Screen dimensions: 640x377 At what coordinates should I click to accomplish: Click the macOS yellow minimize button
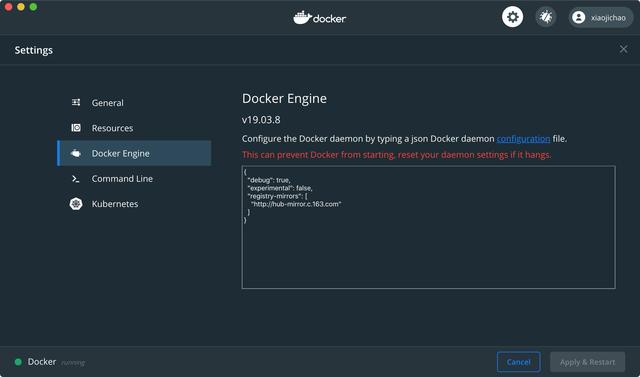pyautogui.click(x=21, y=7)
